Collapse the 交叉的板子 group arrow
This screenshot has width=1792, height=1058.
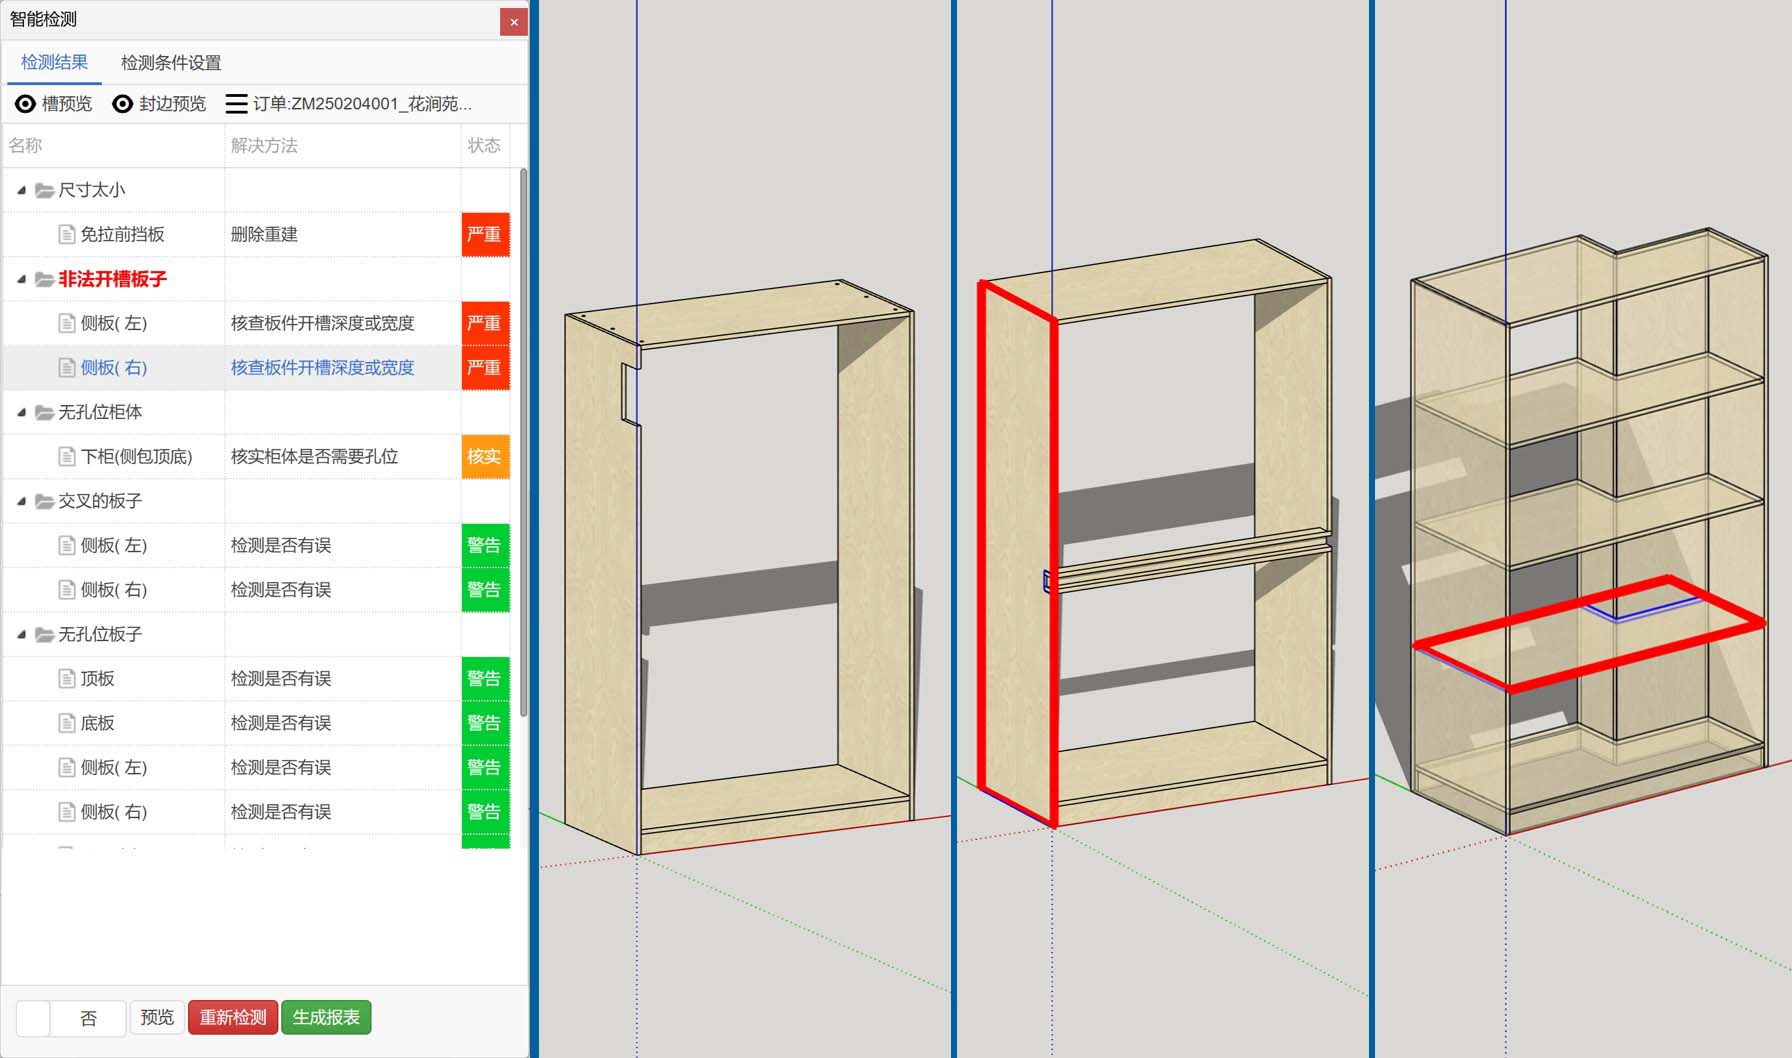pyautogui.click(x=21, y=501)
